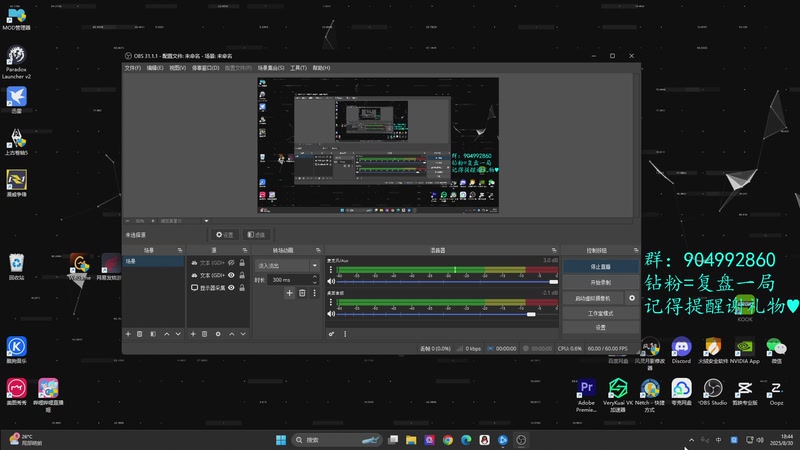Hide the second text (GDI+) source via its eye

(x=231, y=275)
